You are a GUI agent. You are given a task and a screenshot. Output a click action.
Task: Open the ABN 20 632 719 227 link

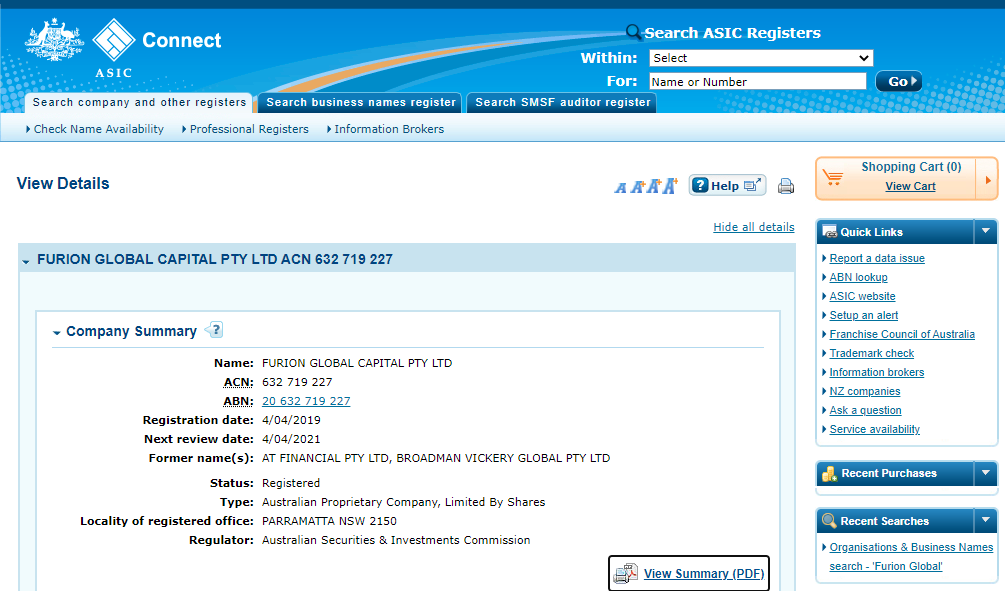coord(306,401)
